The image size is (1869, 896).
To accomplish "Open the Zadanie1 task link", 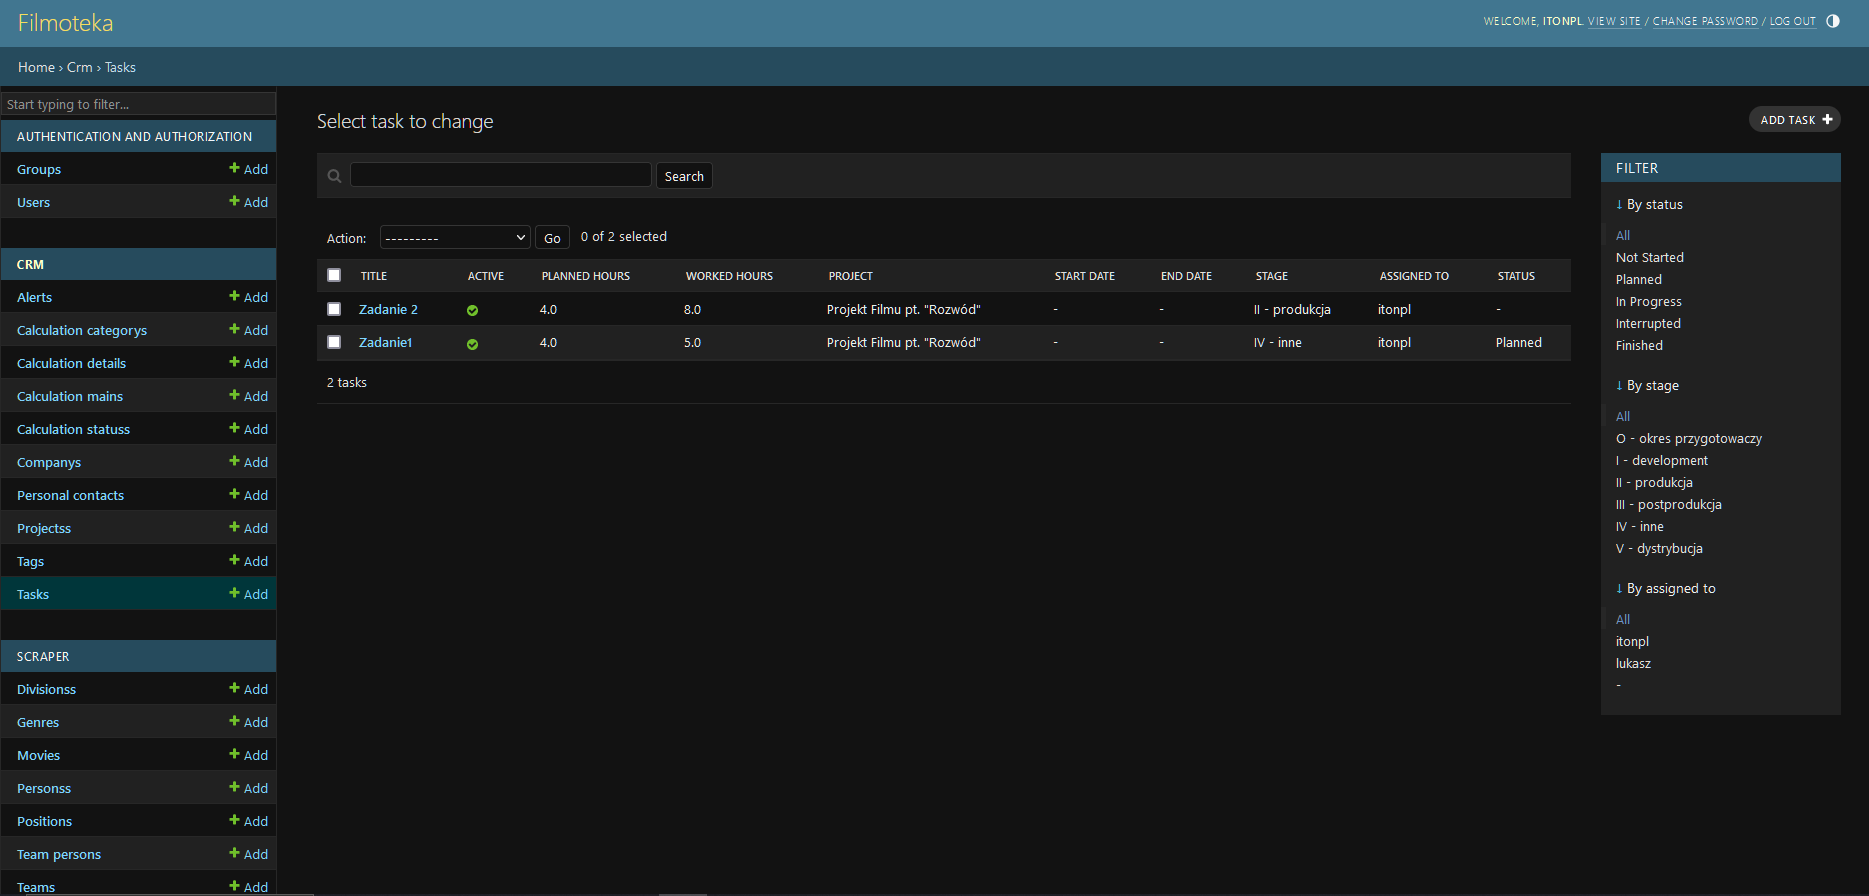I will click(385, 342).
